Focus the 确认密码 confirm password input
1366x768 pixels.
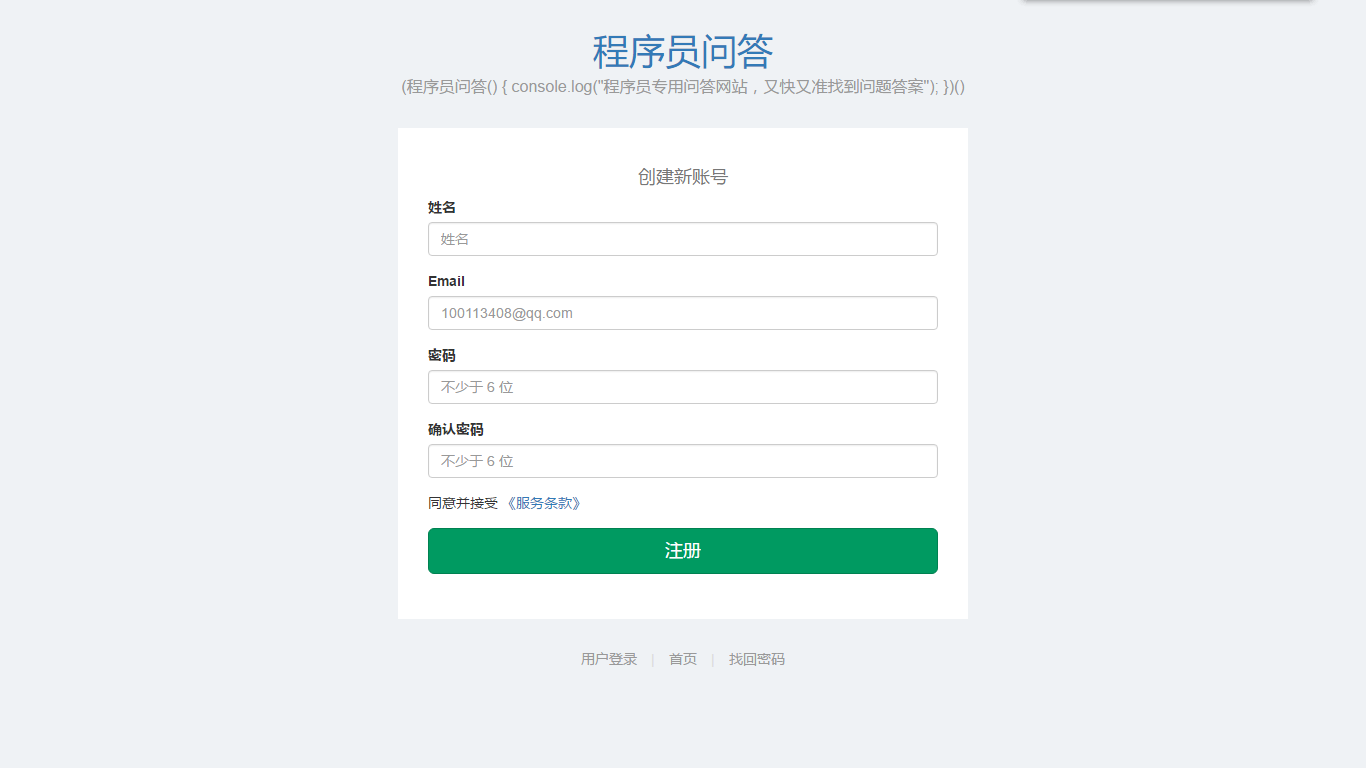click(683, 461)
